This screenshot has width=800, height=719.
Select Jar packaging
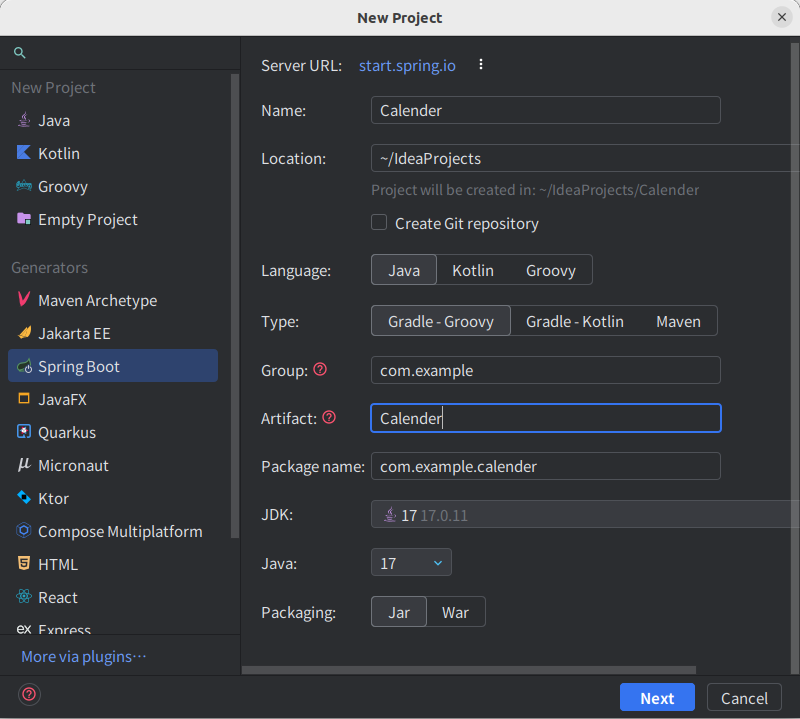pos(399,612)
